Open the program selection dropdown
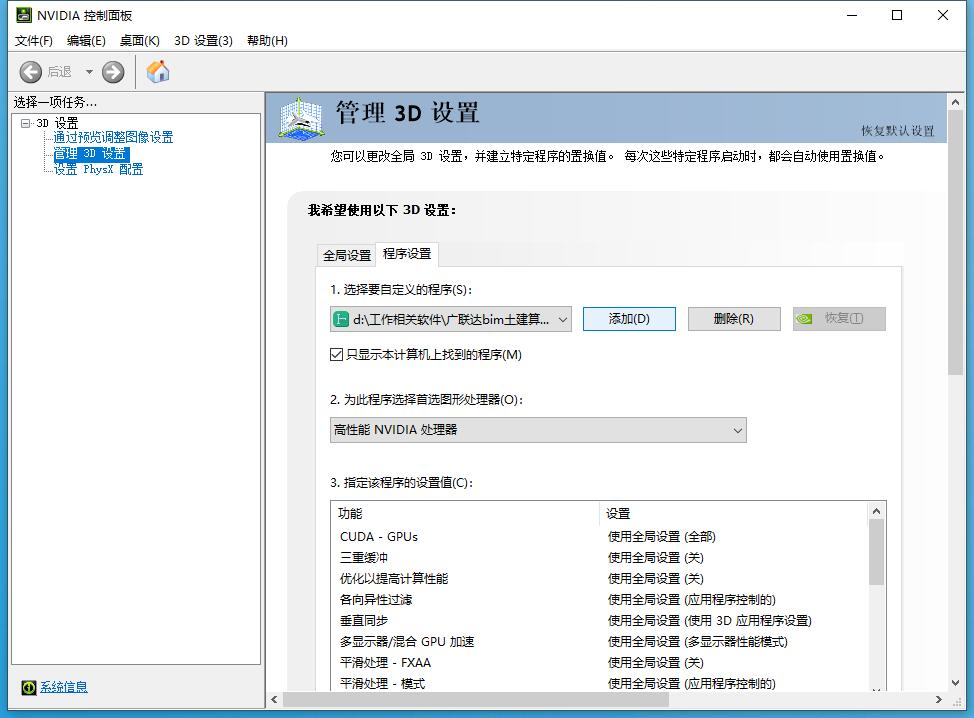Image resolution: width=974 pixels, height=718 pixels. pyautogui.click(x=450, y=319)
